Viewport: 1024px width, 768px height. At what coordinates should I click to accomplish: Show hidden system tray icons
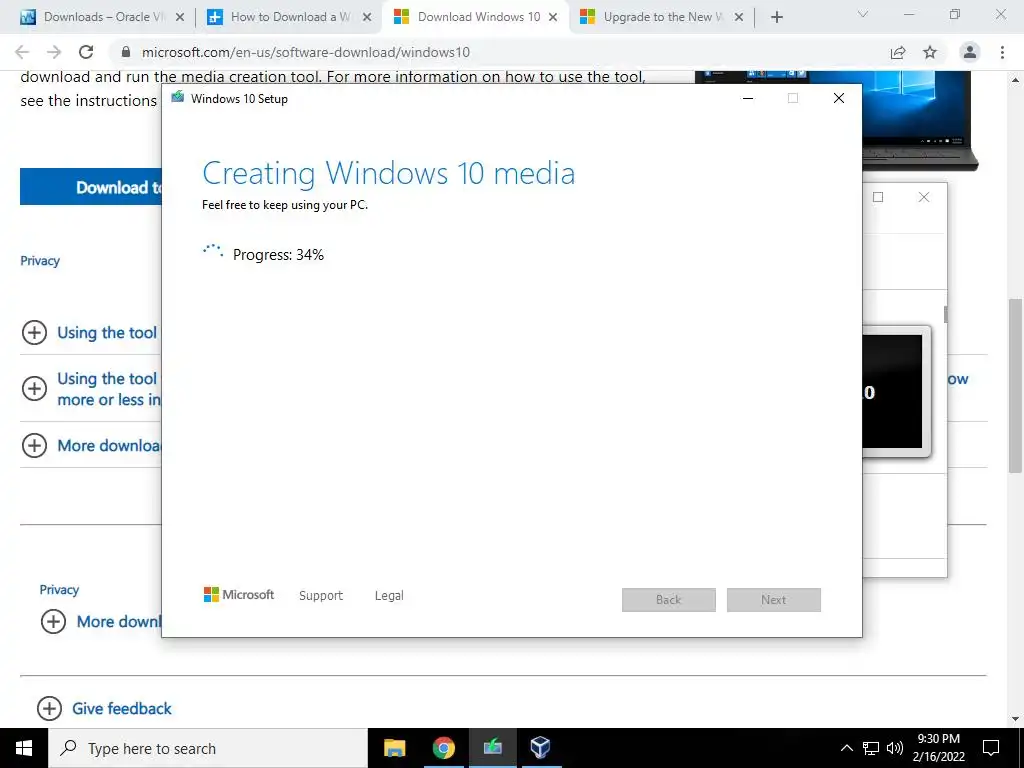coord(846,748)
